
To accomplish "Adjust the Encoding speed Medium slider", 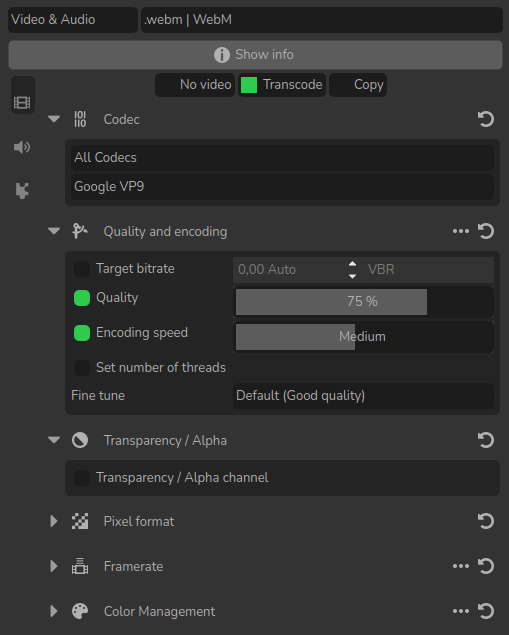I will click(363, 337).
